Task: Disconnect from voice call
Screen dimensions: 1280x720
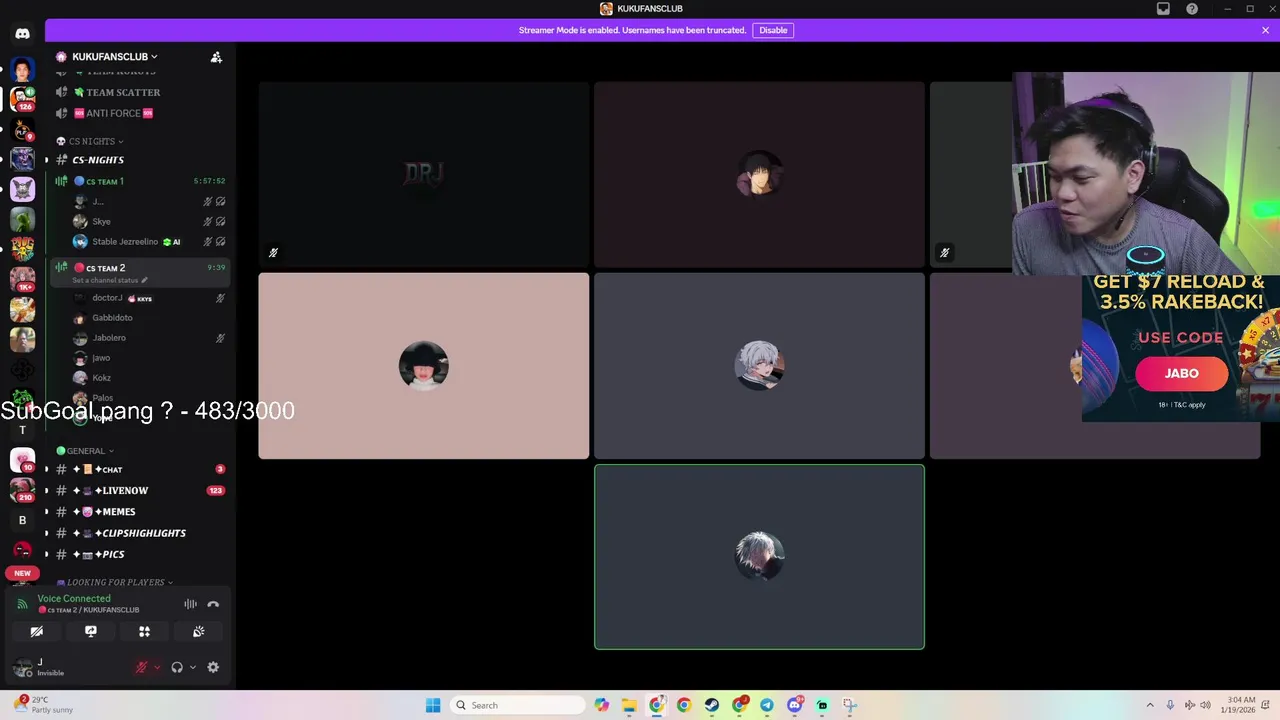Action: point(213,604)
